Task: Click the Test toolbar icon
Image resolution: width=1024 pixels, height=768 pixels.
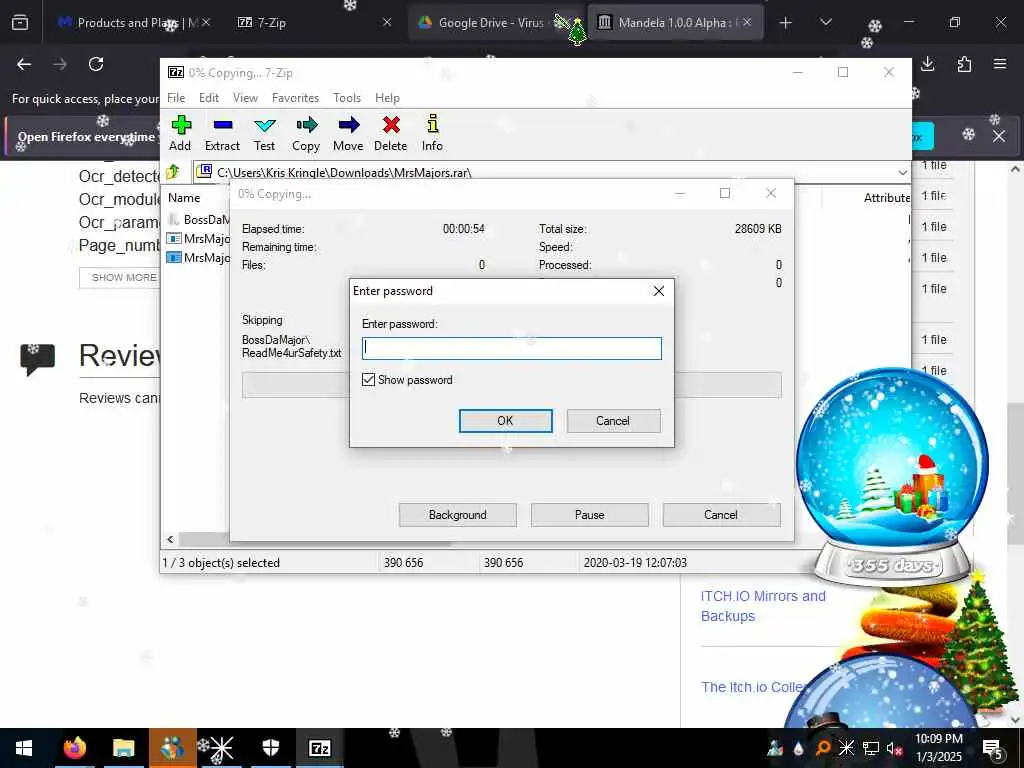Action: click(x=264, y=133)
